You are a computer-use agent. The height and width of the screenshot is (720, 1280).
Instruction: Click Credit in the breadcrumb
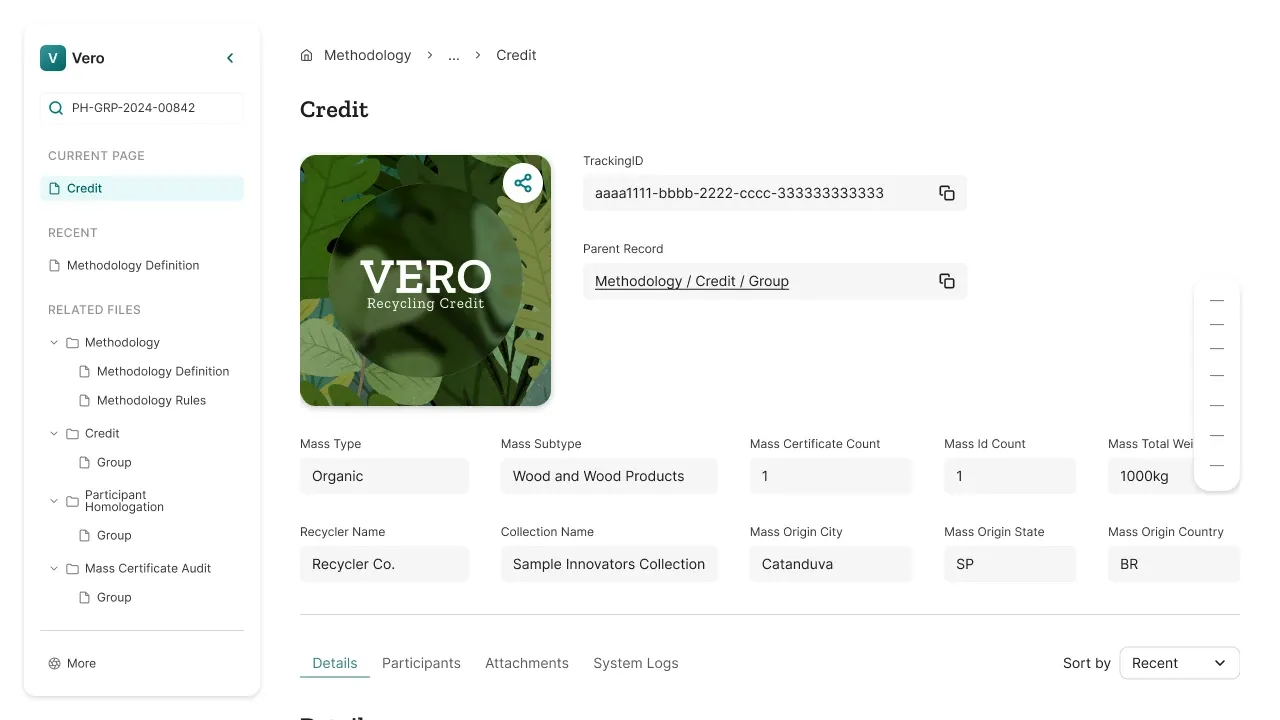[x=516, y=55]
